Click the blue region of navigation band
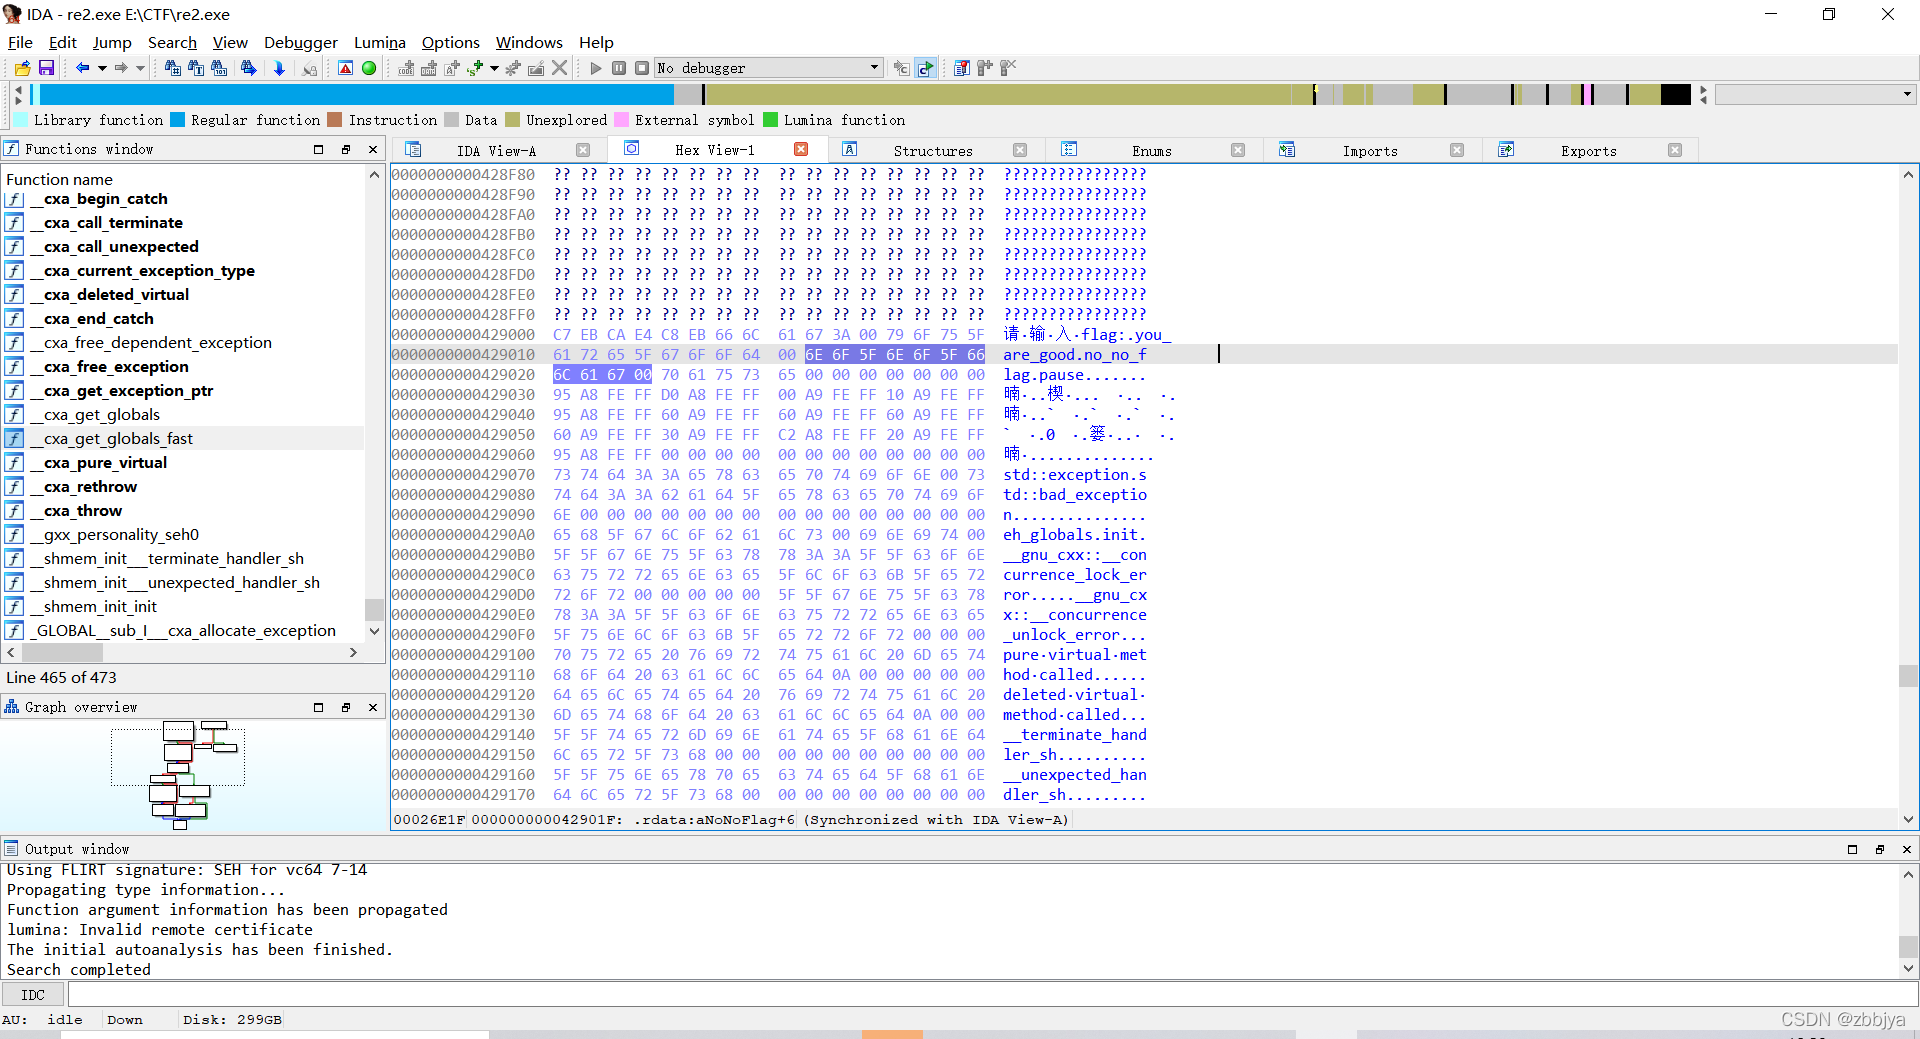Screen dimensions: 1920x1039 pyautogui.click(x=355, y=95)
